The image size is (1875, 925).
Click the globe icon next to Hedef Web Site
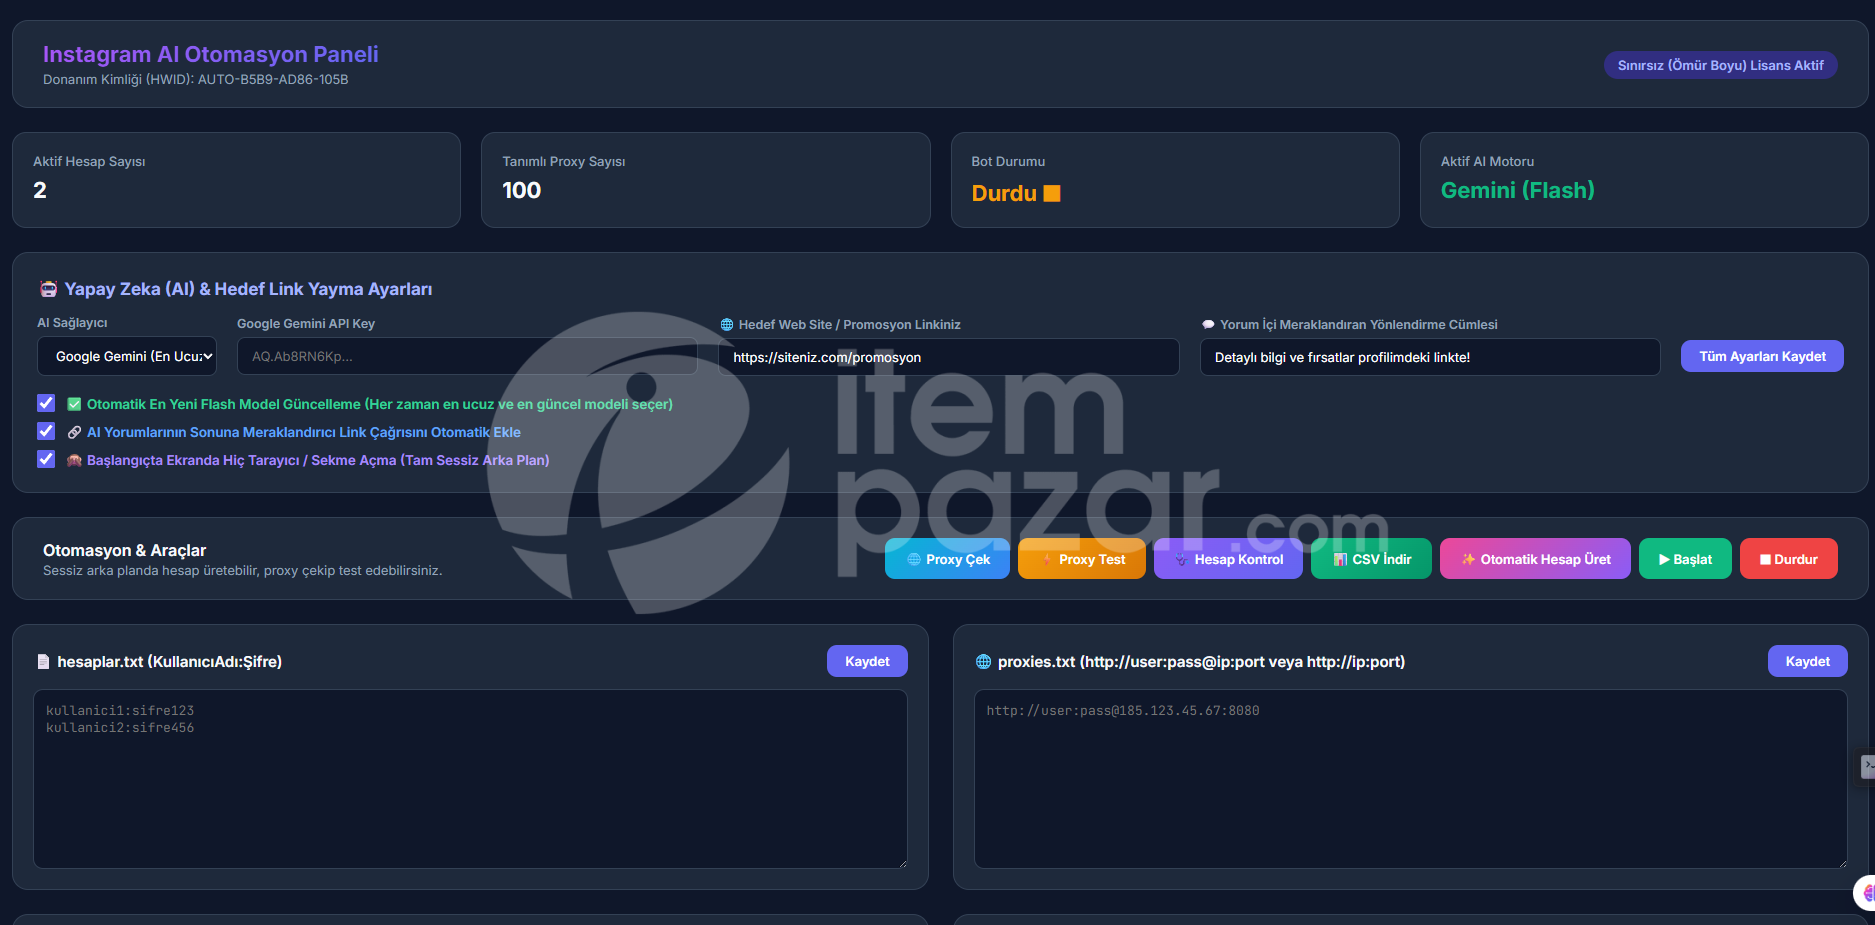[x=727, y=325]
